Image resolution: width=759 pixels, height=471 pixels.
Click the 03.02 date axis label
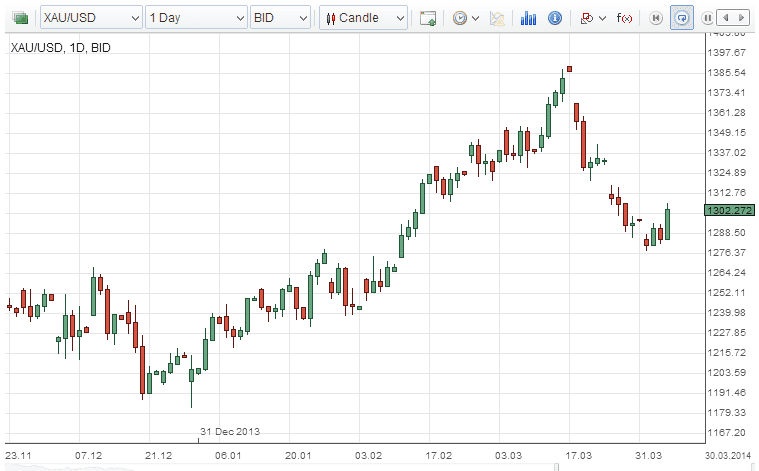coord(368,456)
